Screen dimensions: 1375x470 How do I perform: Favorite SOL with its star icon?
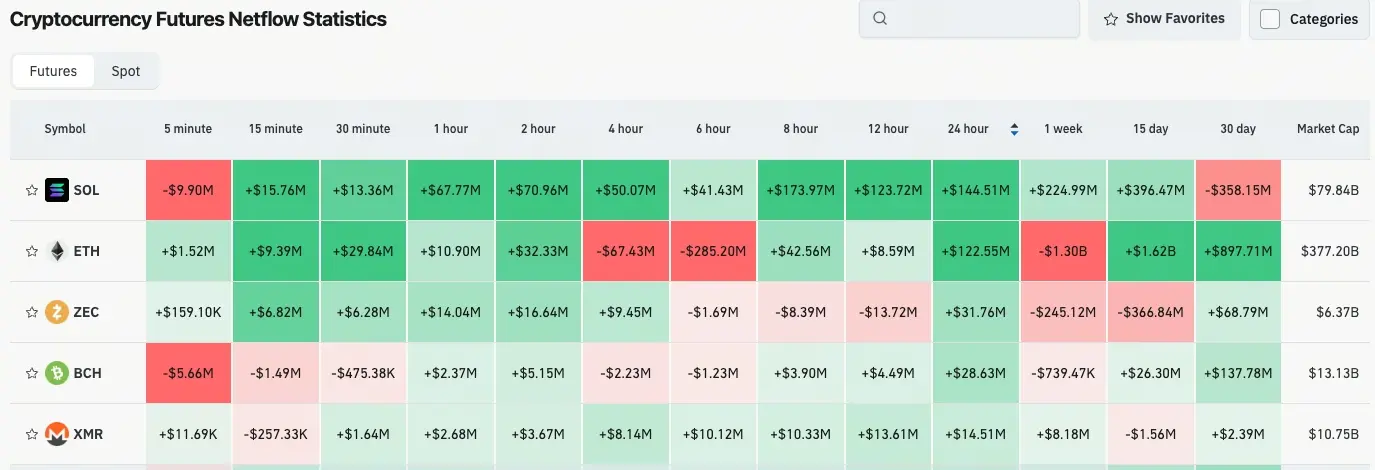pyautogui.click(x=32, y=190)
